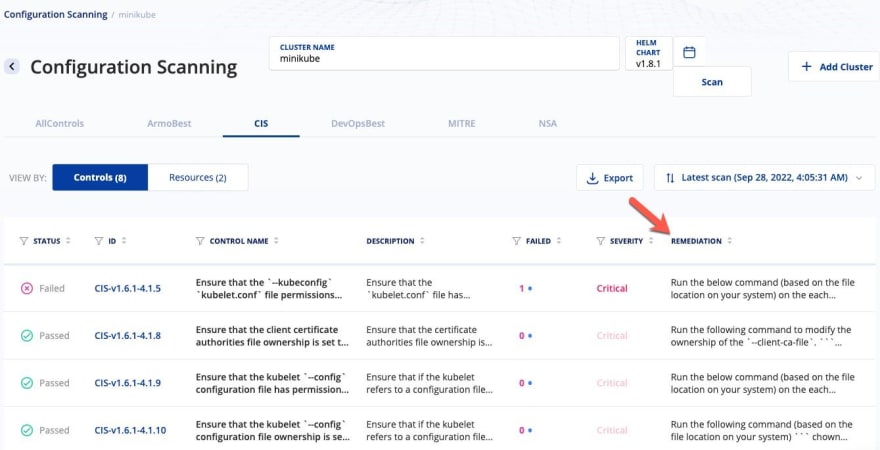Open control CIS-v1.6.1-4.1.10 link
The width and height of the screenshot is (880, 450).
click(x=130, y=430)
